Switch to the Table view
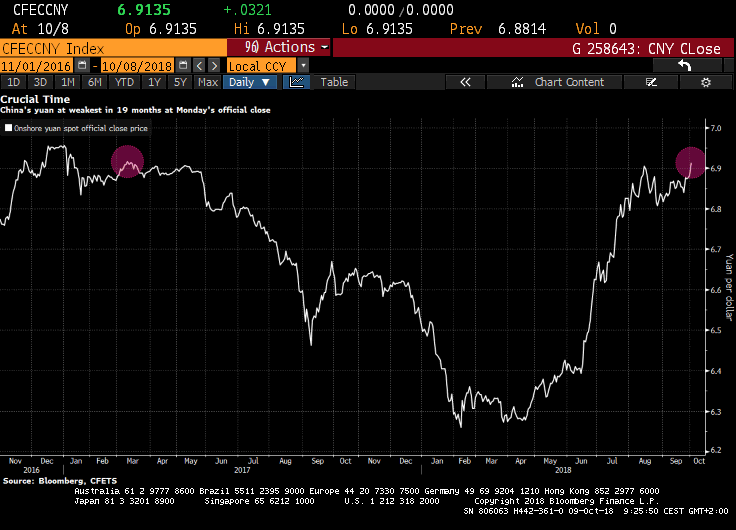The image size is (736, 530). click(334, 82)
